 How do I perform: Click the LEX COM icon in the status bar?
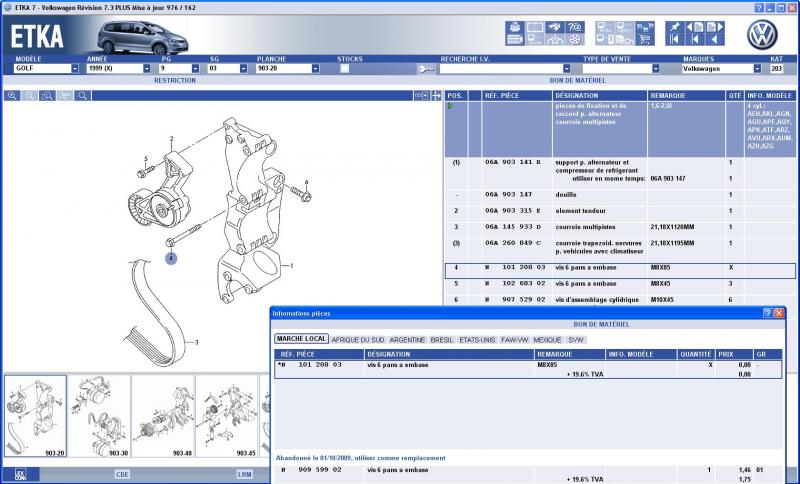click(x=20, y=474)
